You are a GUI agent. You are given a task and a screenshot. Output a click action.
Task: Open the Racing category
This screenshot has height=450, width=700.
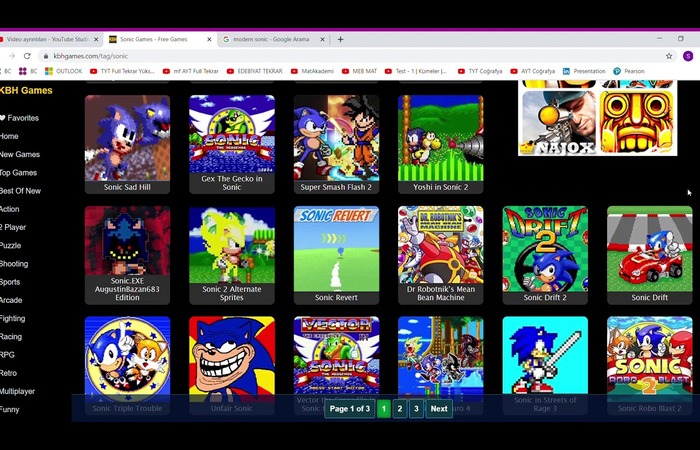pos(11,337)
